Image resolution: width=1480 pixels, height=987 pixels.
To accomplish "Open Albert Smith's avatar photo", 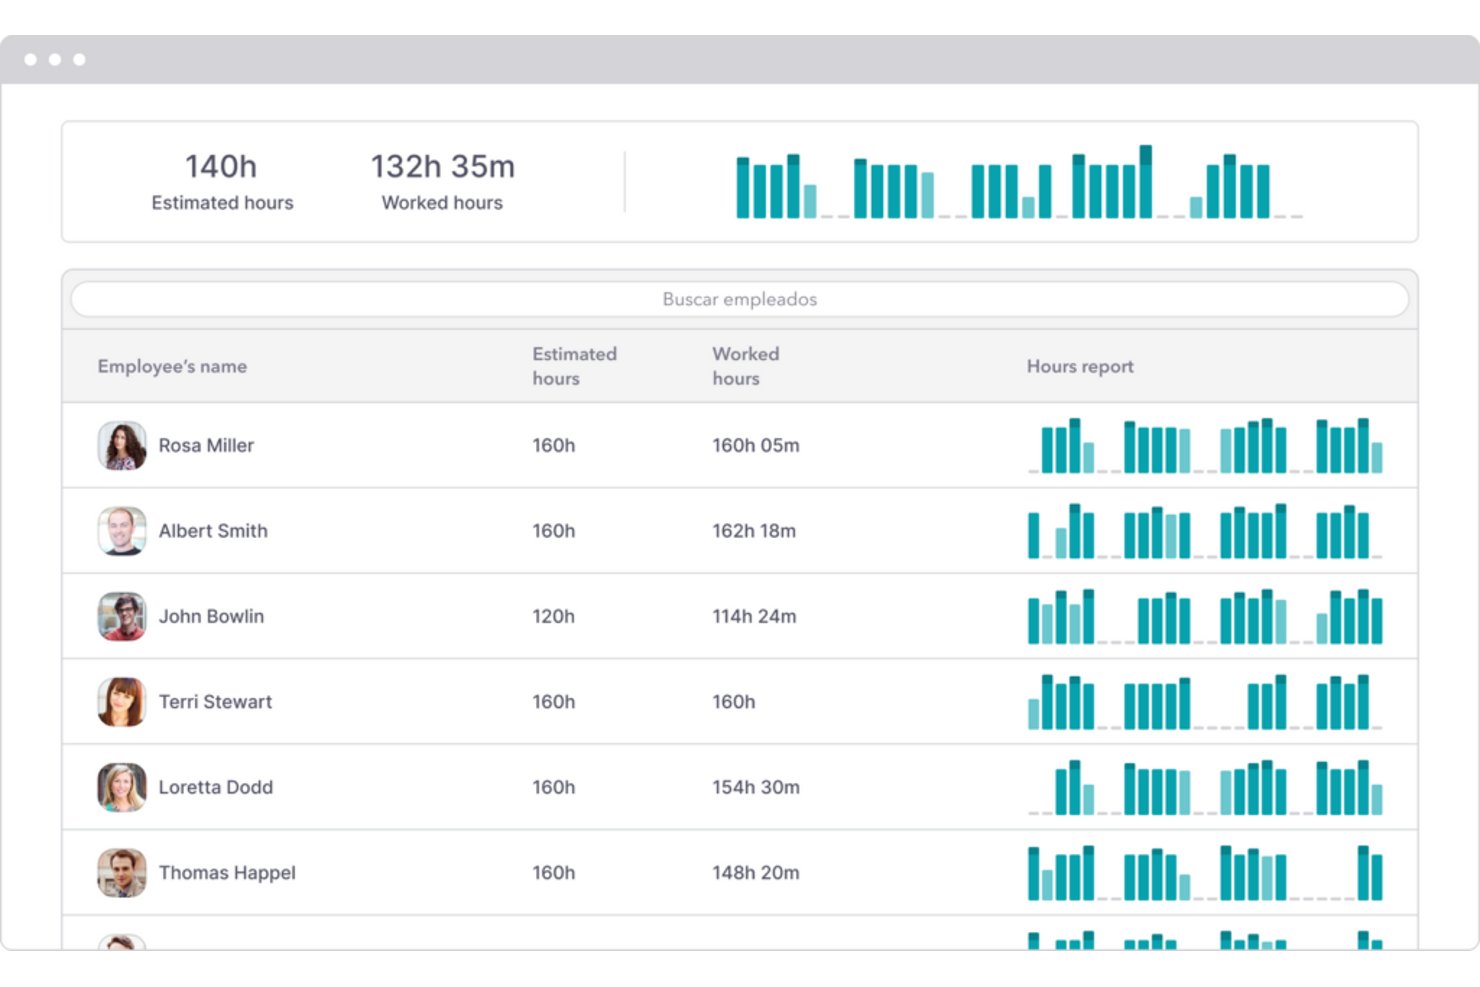I will (122, 531).
